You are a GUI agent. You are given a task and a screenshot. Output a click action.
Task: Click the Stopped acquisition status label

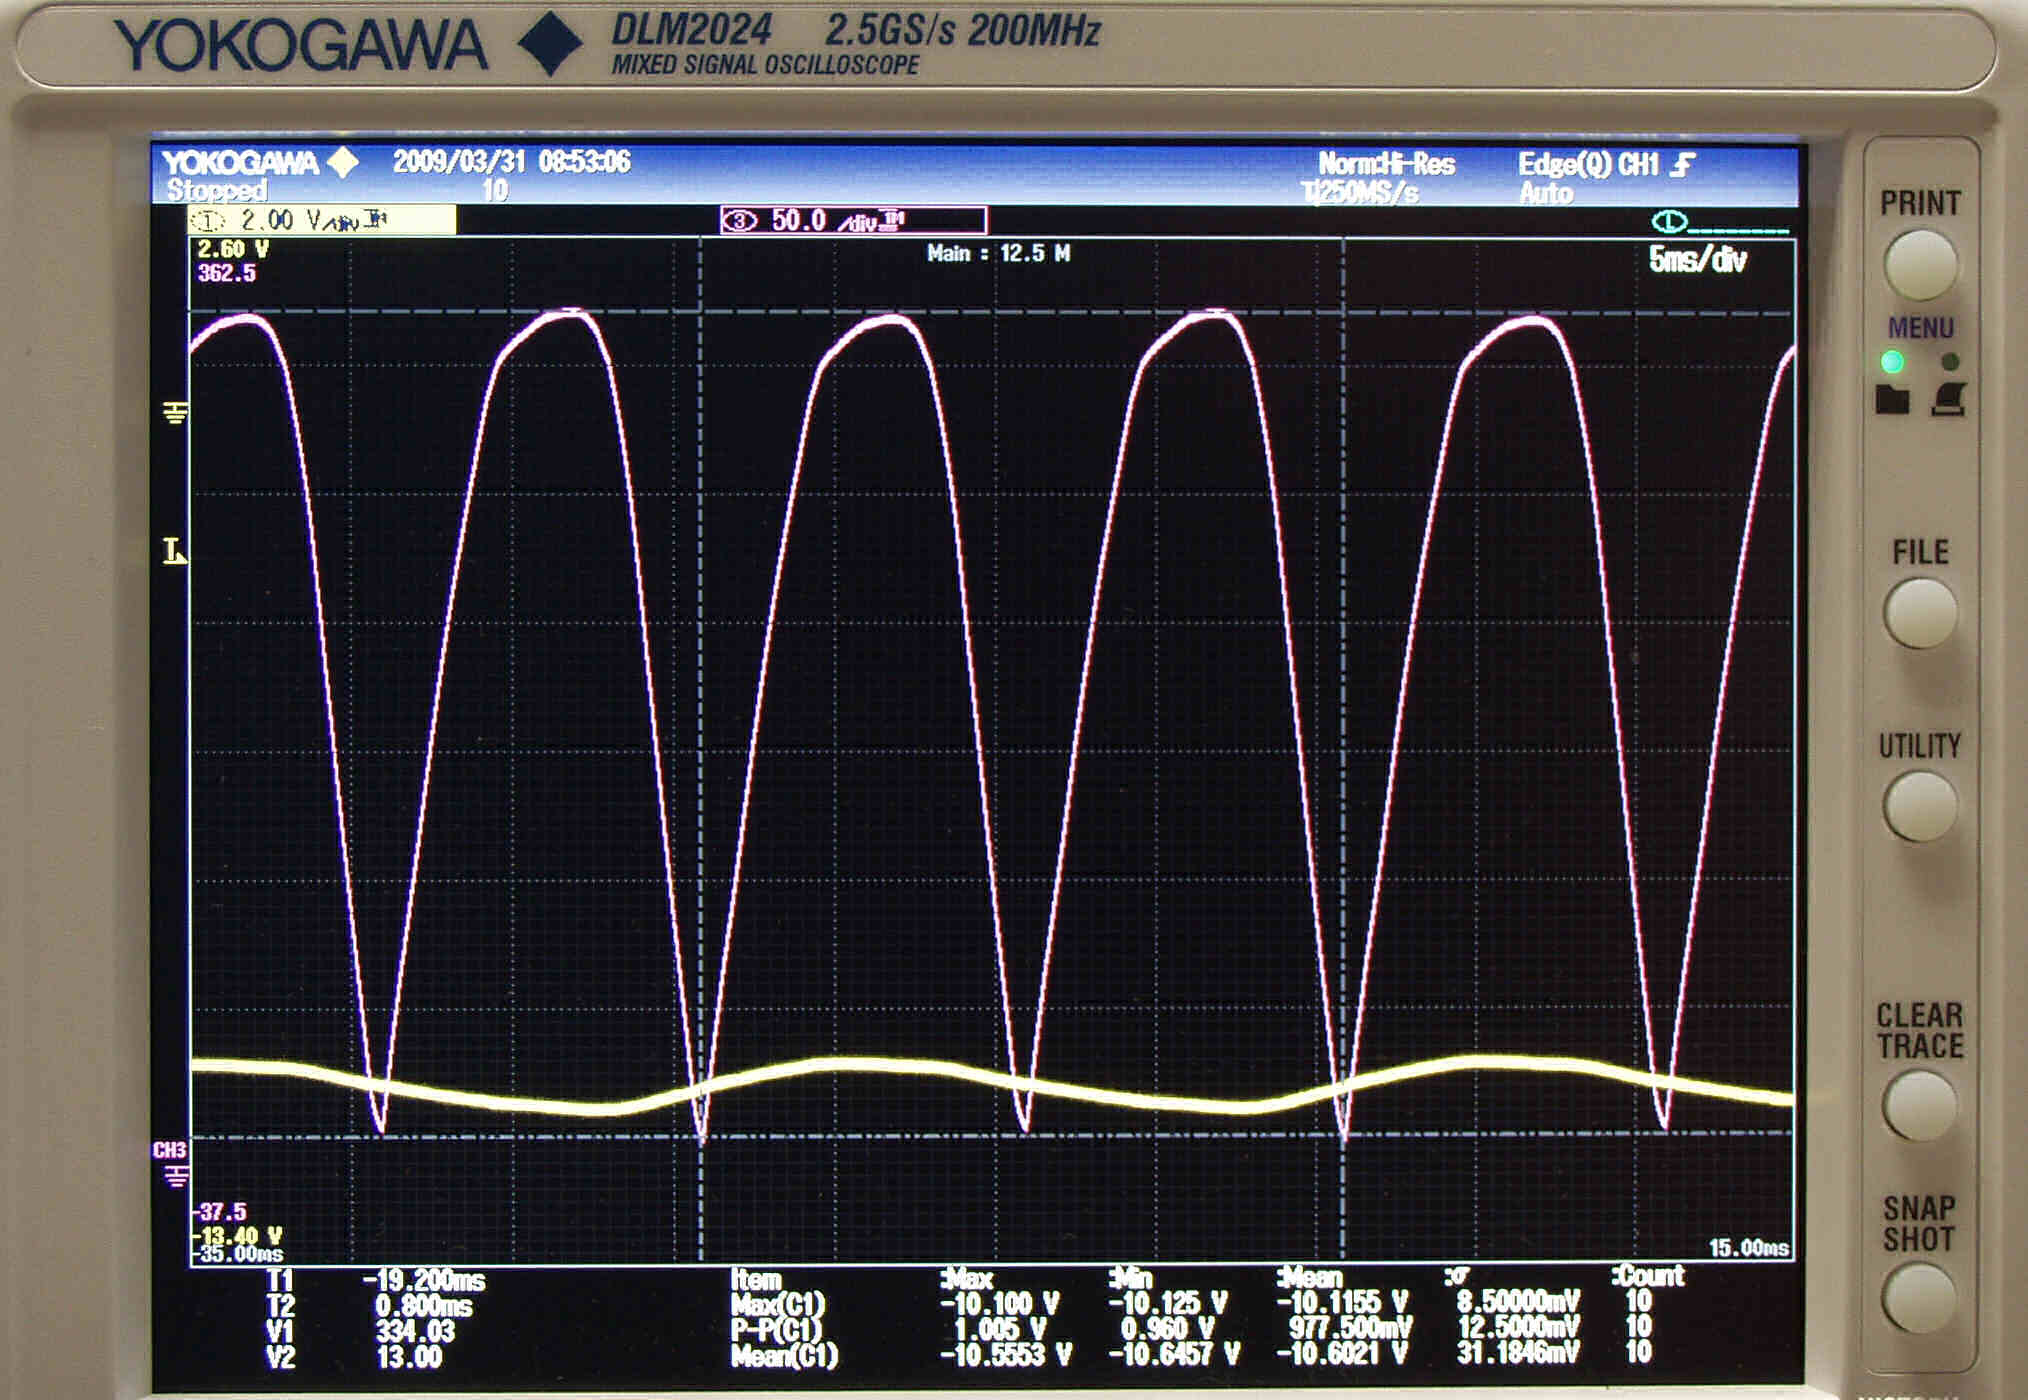coord(217,190)
